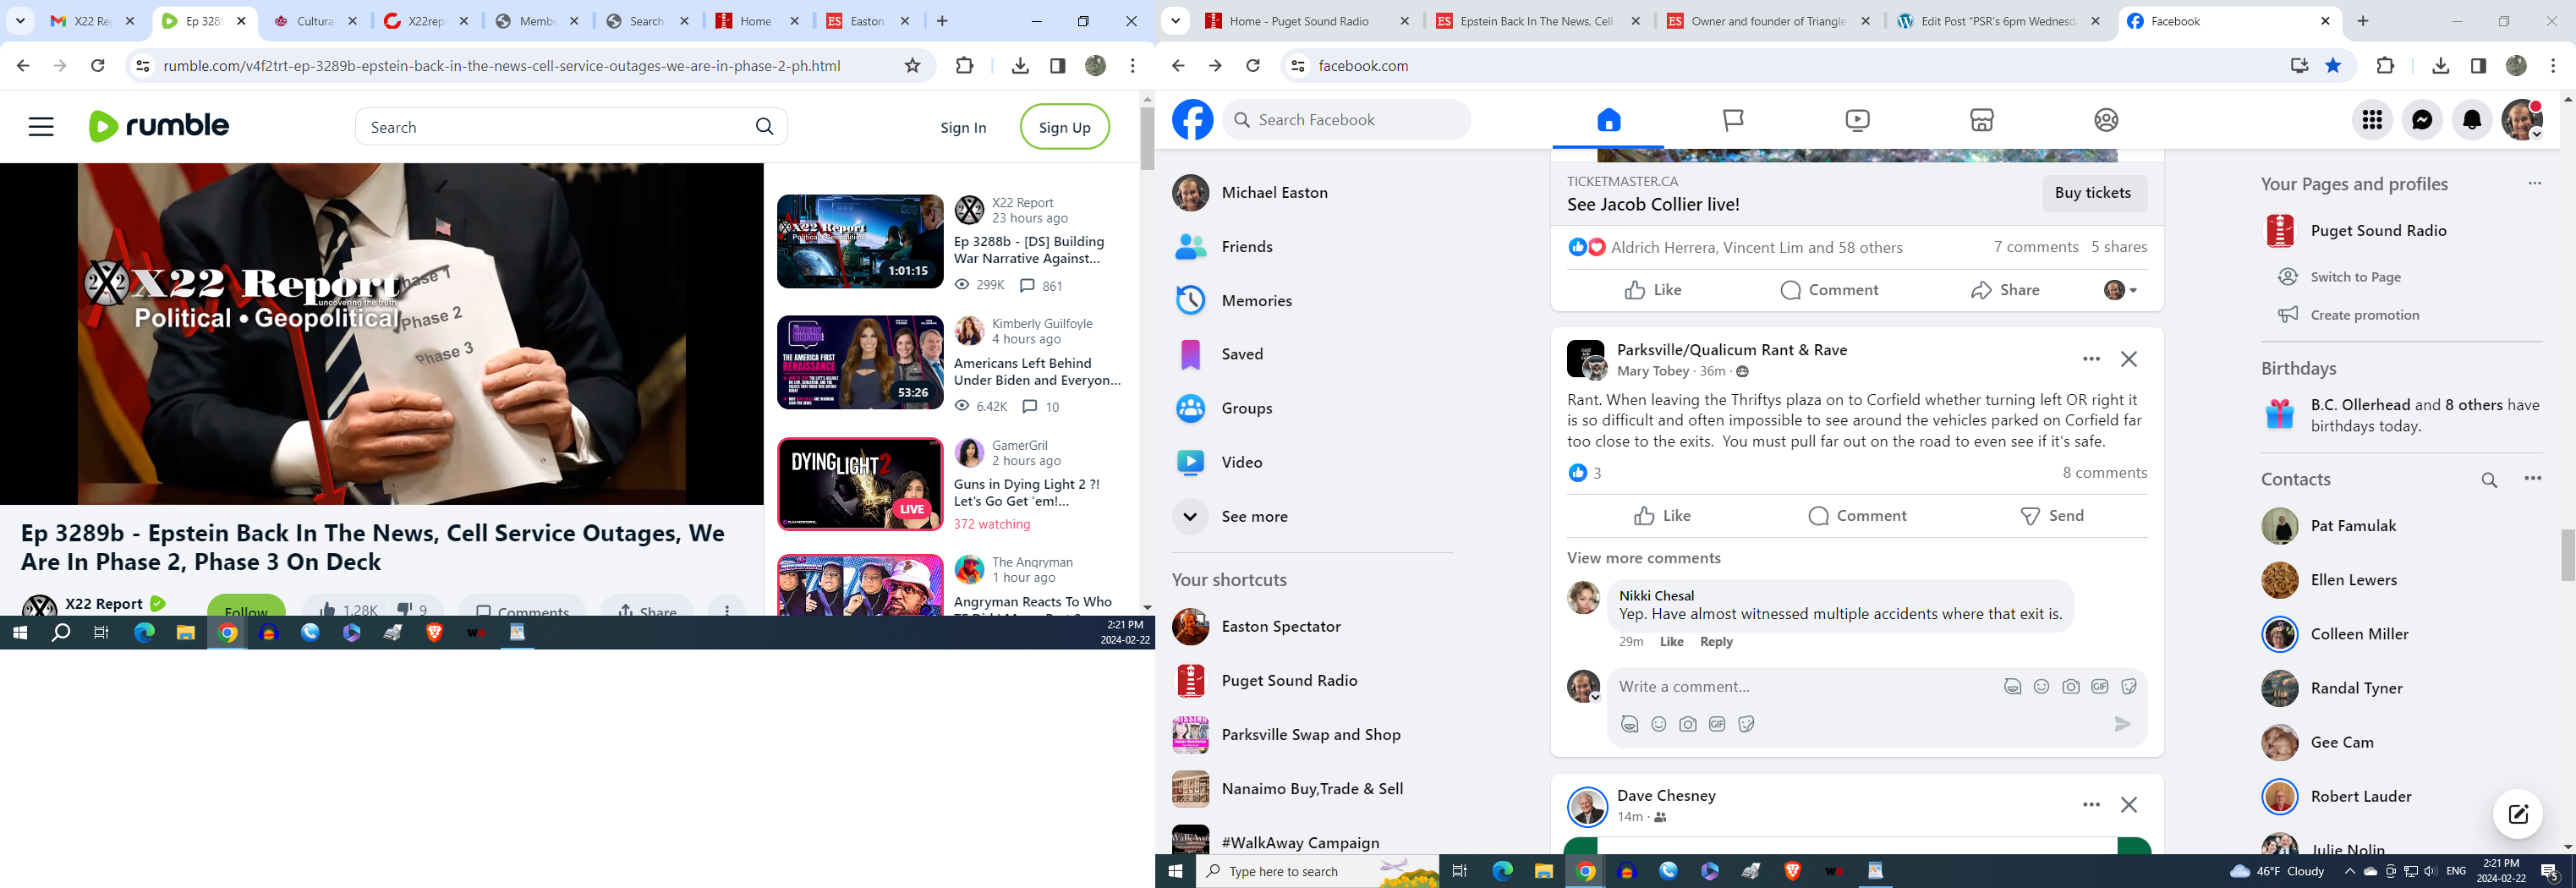Like the Parksville/Qualicum Rant & Rave post

click(1662, 516)
